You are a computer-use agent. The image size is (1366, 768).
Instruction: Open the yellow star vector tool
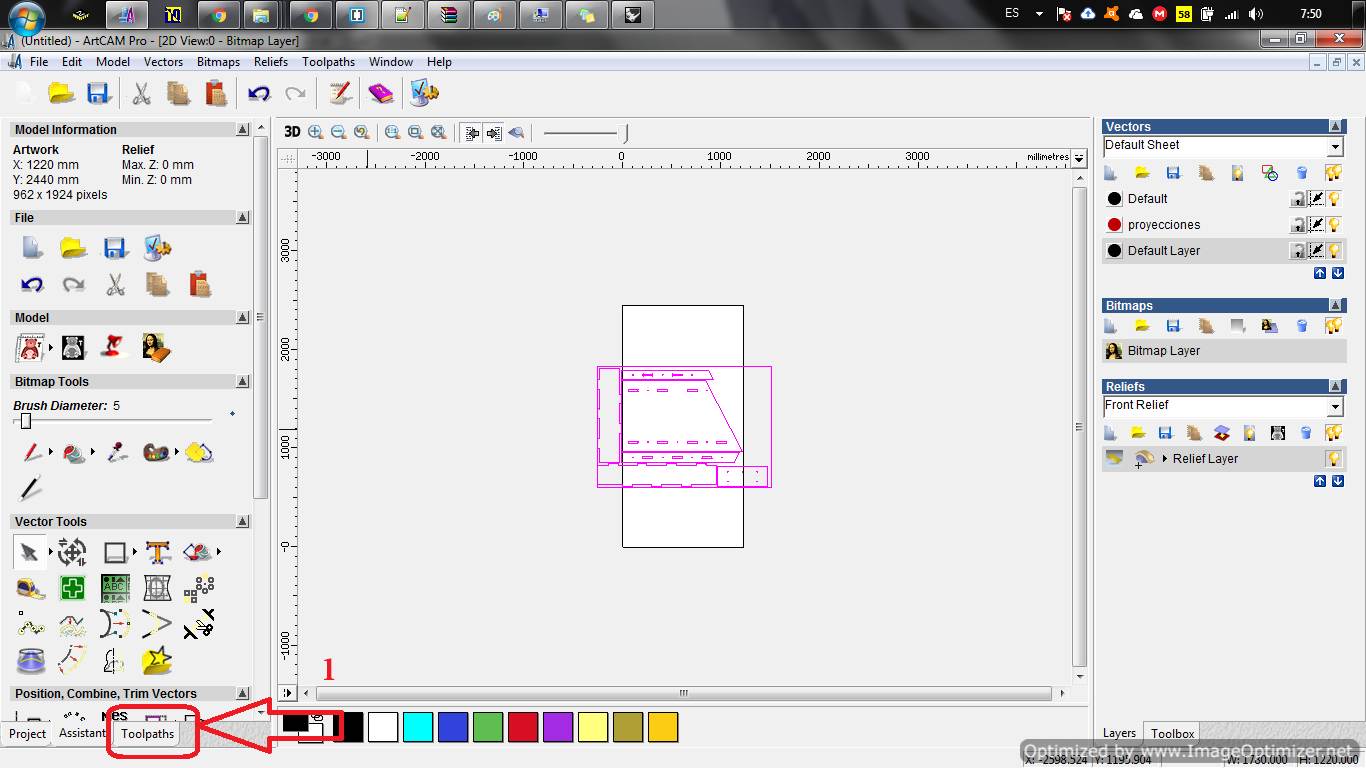[157, 660]
